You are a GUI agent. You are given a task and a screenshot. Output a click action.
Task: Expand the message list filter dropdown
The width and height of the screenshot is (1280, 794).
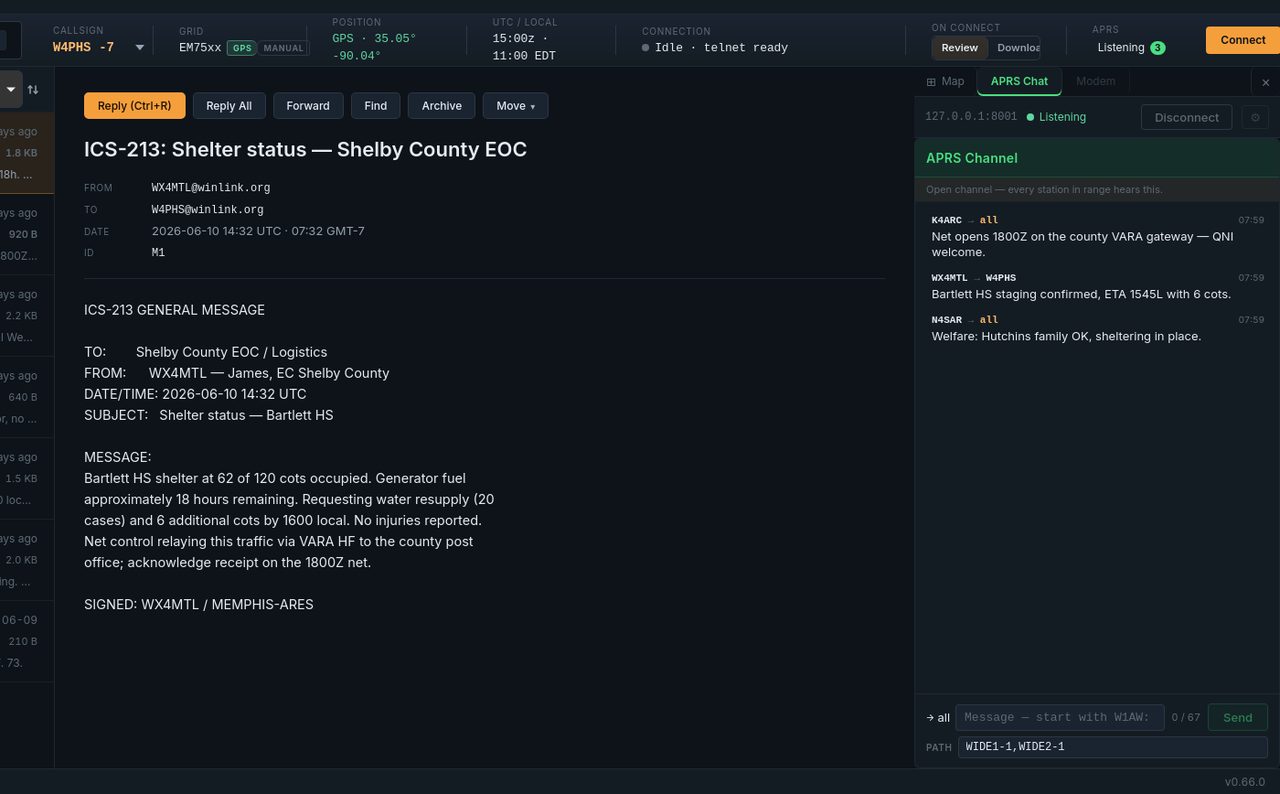(x=11, y=89)
